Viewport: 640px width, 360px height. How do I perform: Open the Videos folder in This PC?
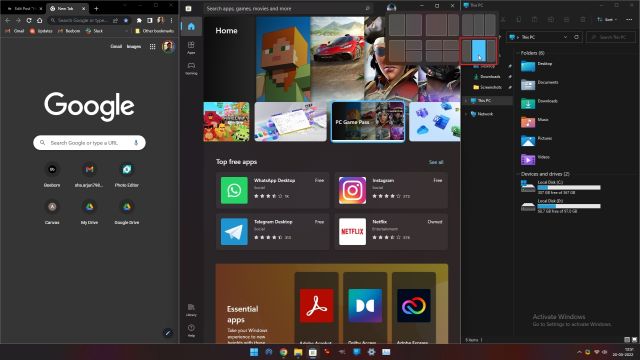pos(536,159)
